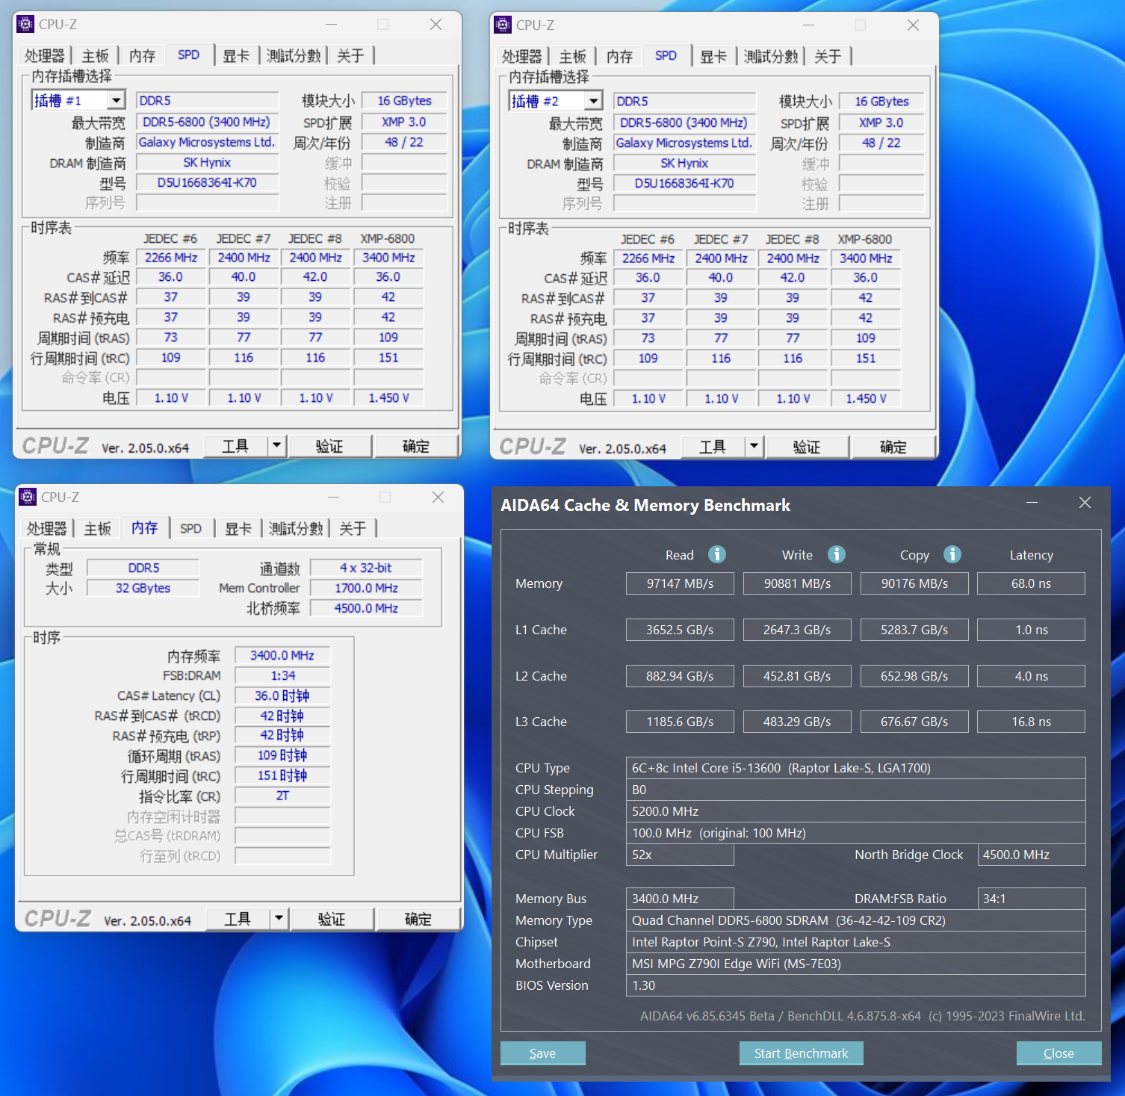Click the CPU Clock 5200.0 MHz field
The image size is (1125, 1096).
click(x=855, y=811)
